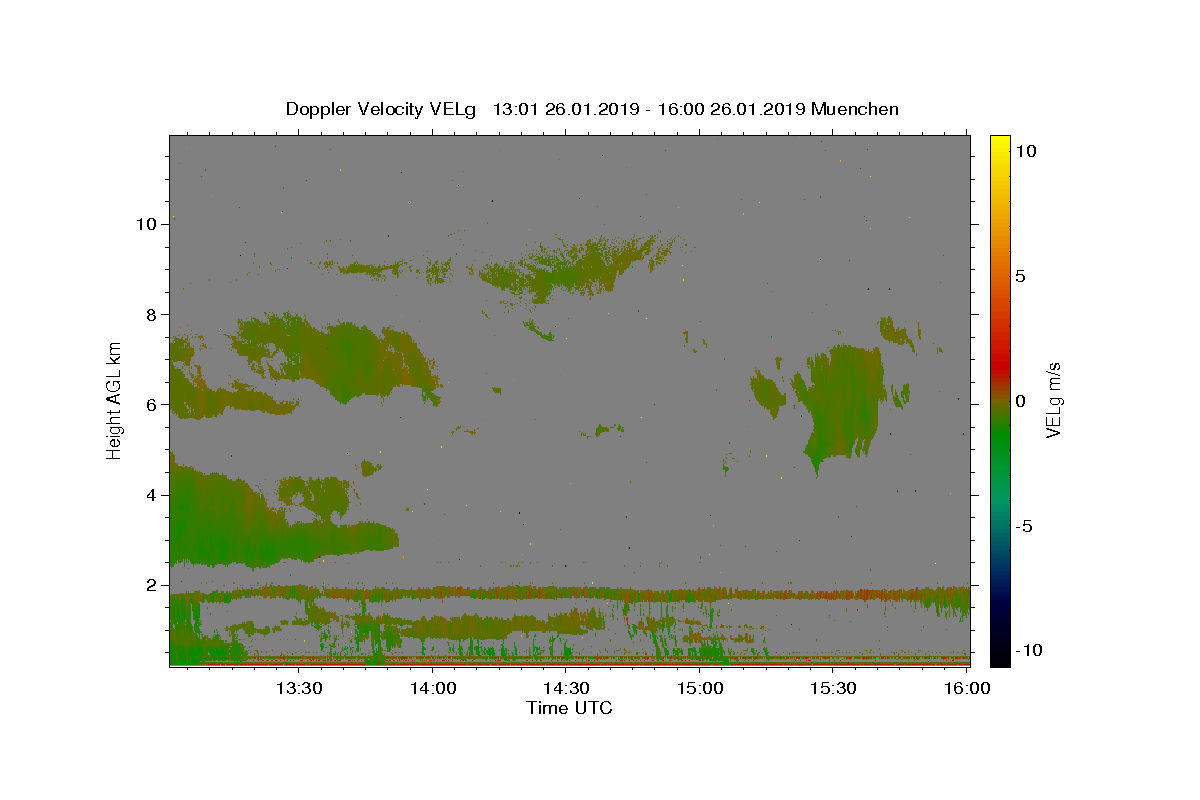Click the height axis label 10
Image resolution: width=1200 pixels, height=800 pixels.
click(146, 224)
